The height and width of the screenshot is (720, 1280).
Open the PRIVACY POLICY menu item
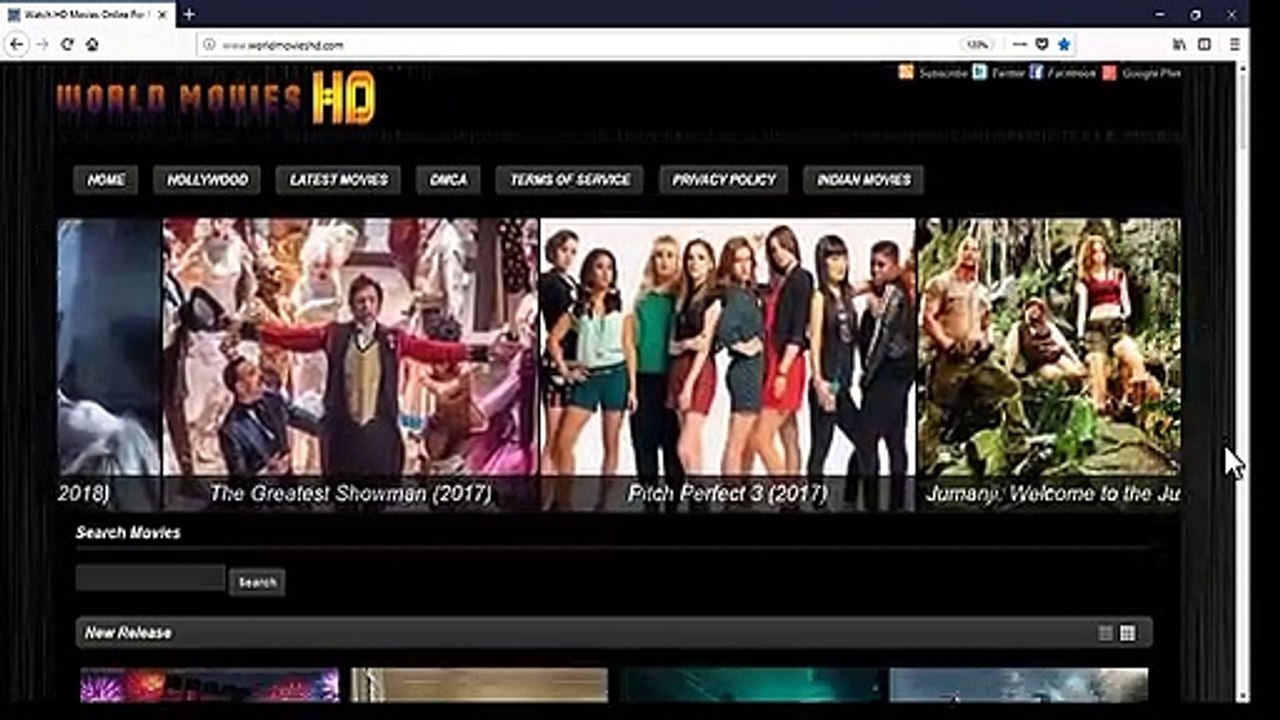tap(723, 180)
